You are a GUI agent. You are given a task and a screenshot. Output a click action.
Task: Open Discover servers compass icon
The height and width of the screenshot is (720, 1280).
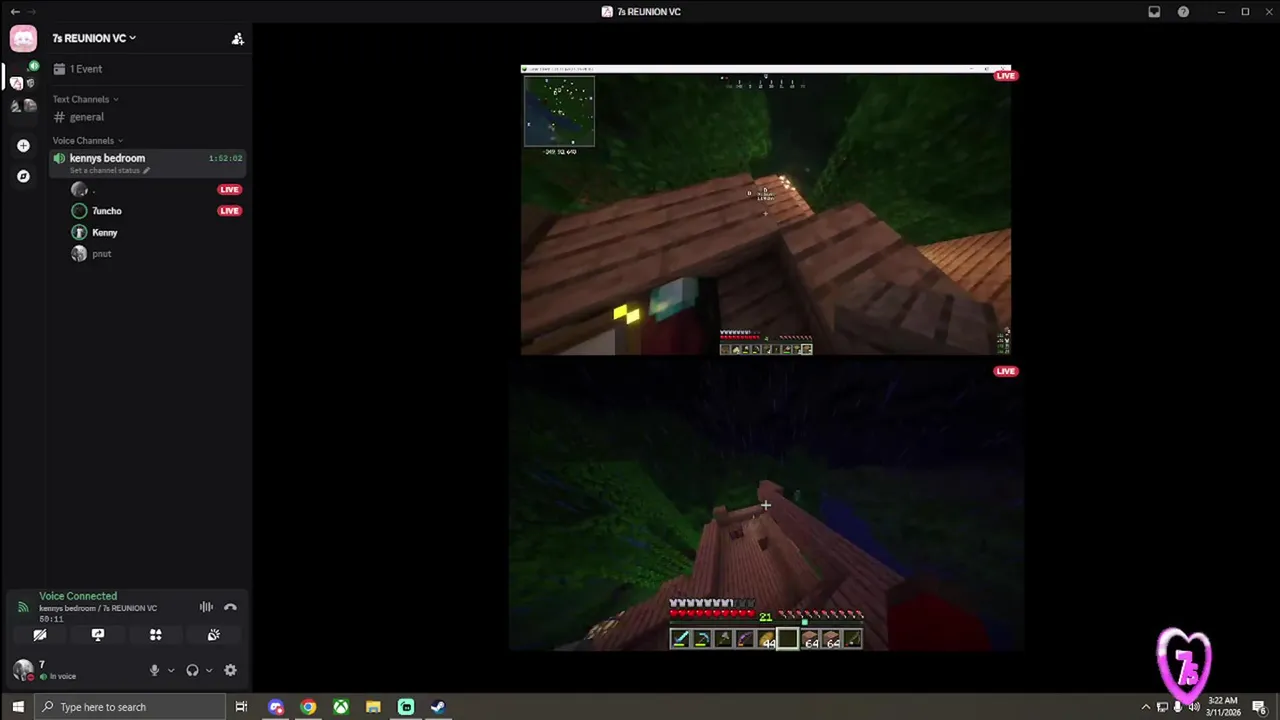23,176
